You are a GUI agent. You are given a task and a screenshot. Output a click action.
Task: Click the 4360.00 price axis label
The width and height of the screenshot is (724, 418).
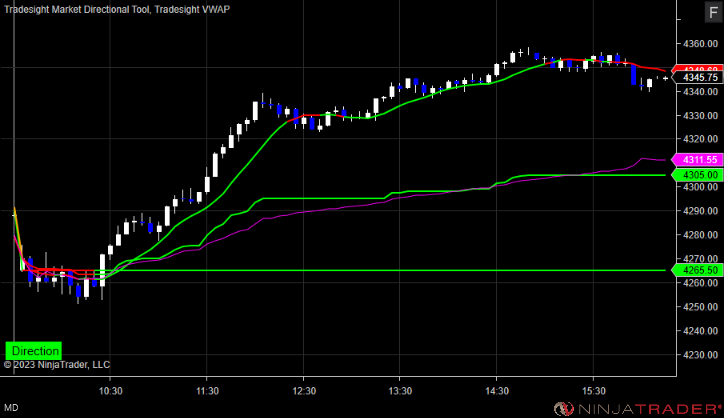click(x=700, y=44)
